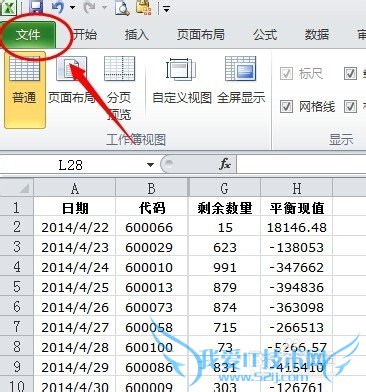The image size is (366, 392).
Task: Select column H header
Action: click(x=297, y=188)
